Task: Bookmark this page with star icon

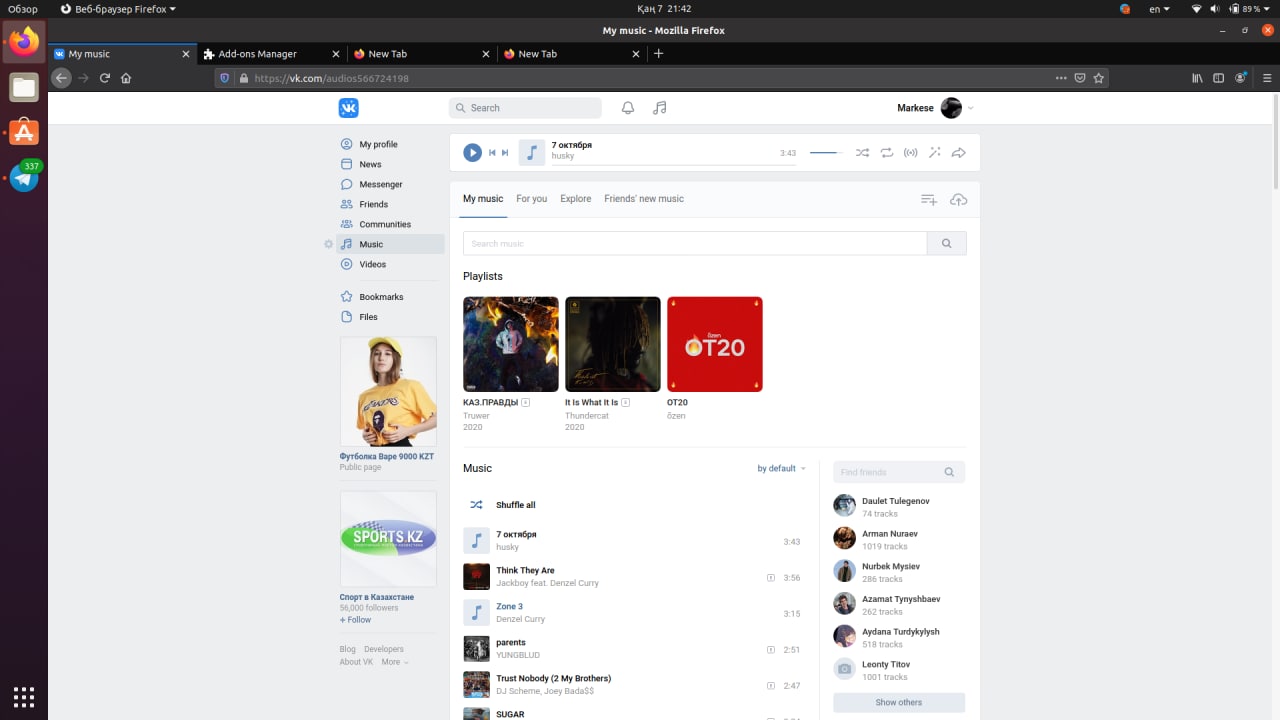Action: 1099,78
